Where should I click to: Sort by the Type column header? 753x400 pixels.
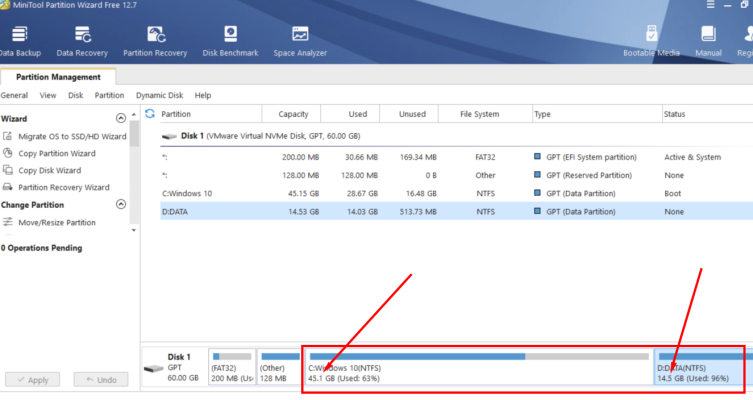click(597, 114)
